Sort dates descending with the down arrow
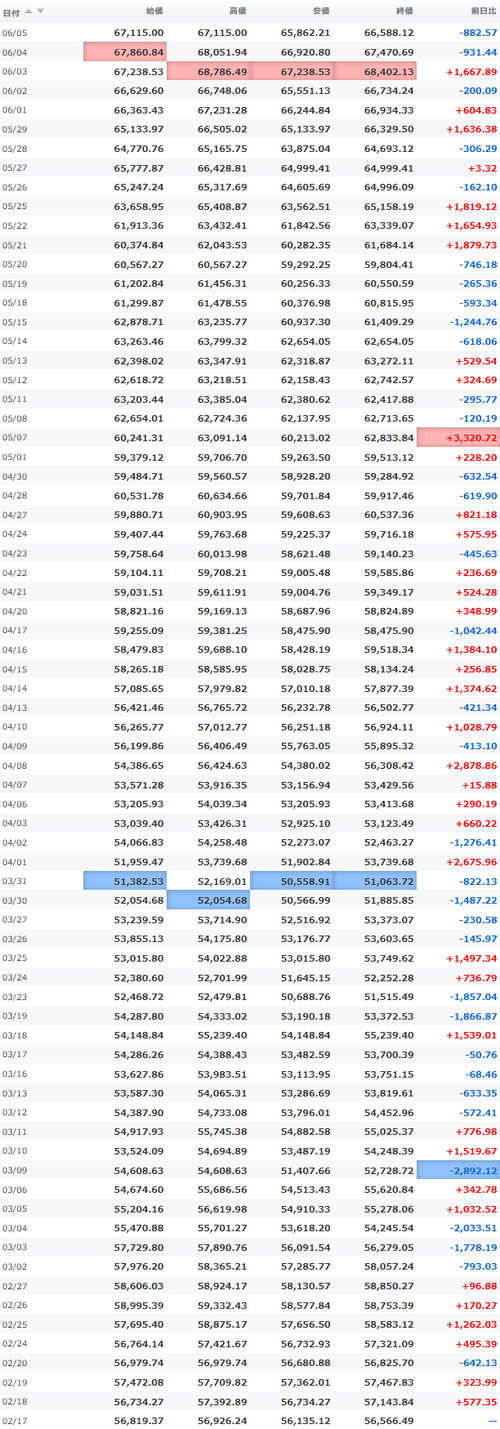The height and width of the screenshot is (1429, 500). click(41, 11)
